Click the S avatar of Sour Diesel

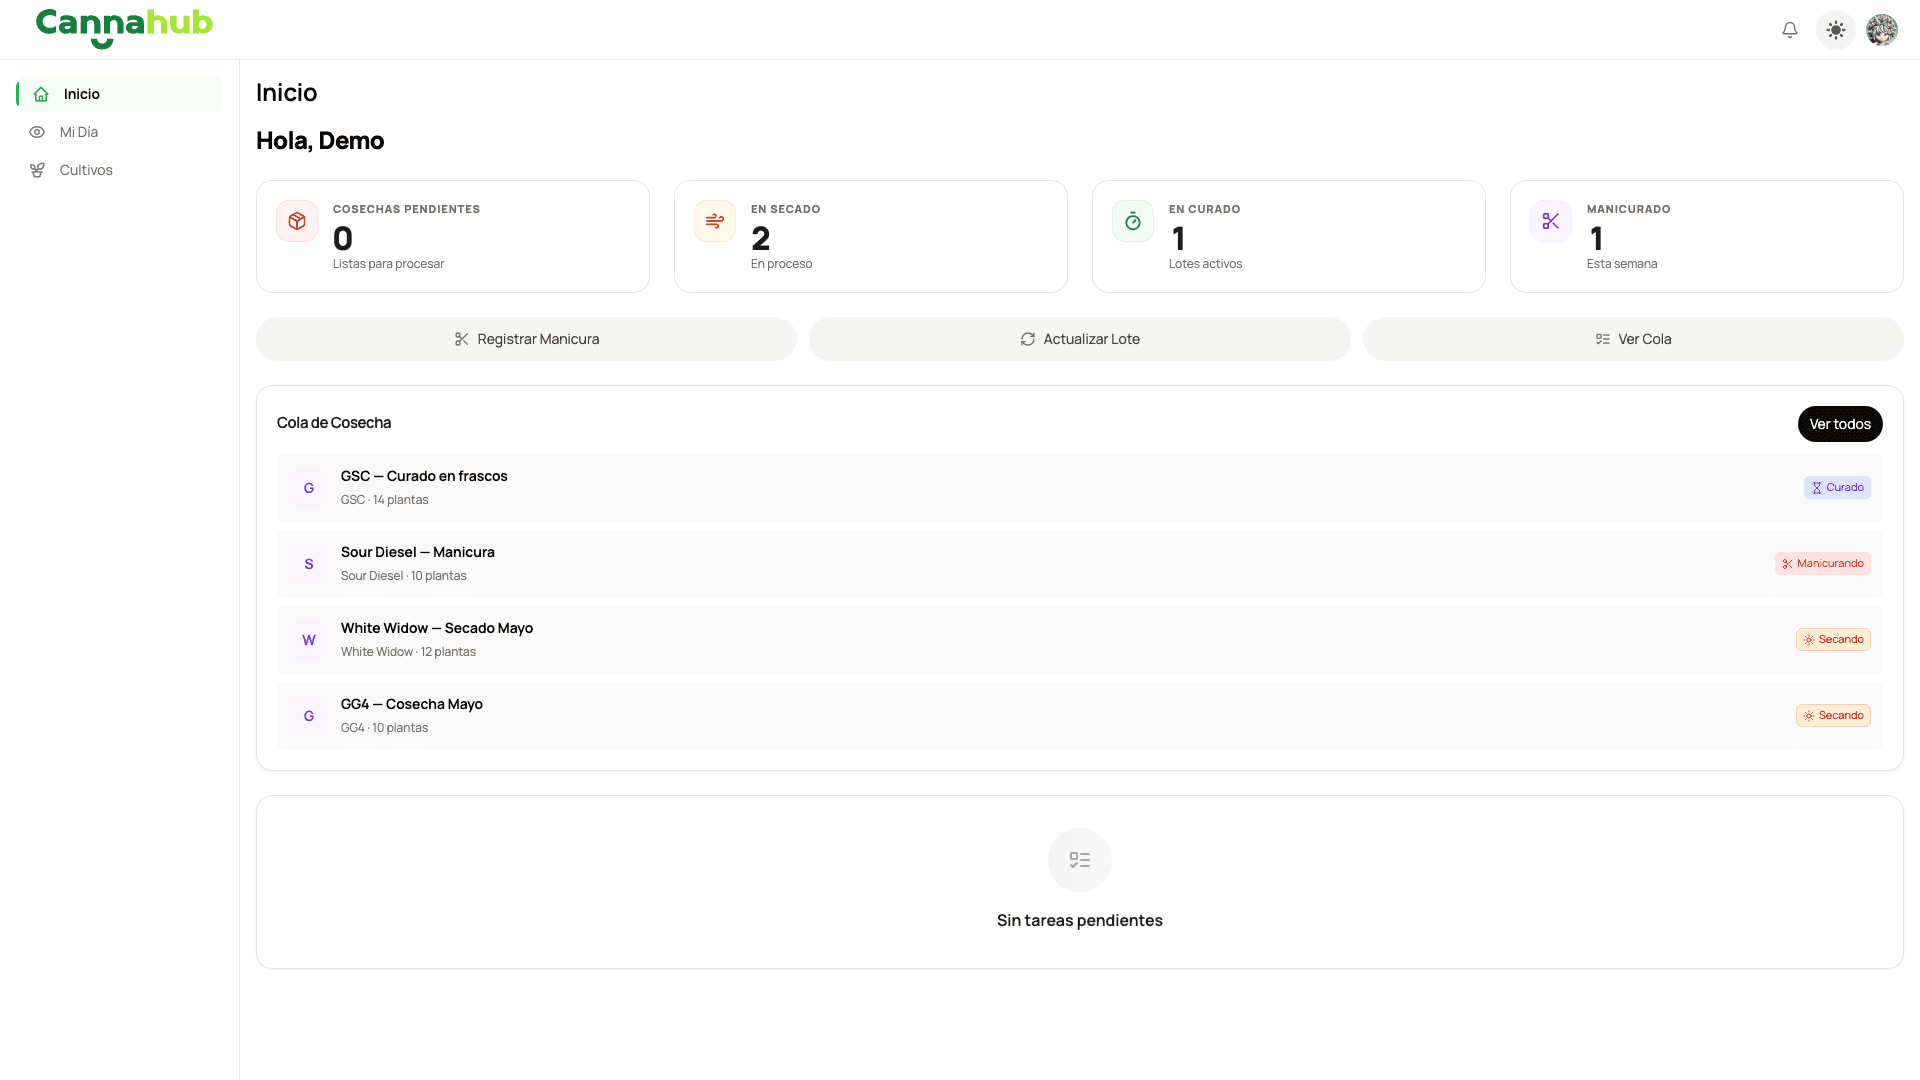click(309, 564)
